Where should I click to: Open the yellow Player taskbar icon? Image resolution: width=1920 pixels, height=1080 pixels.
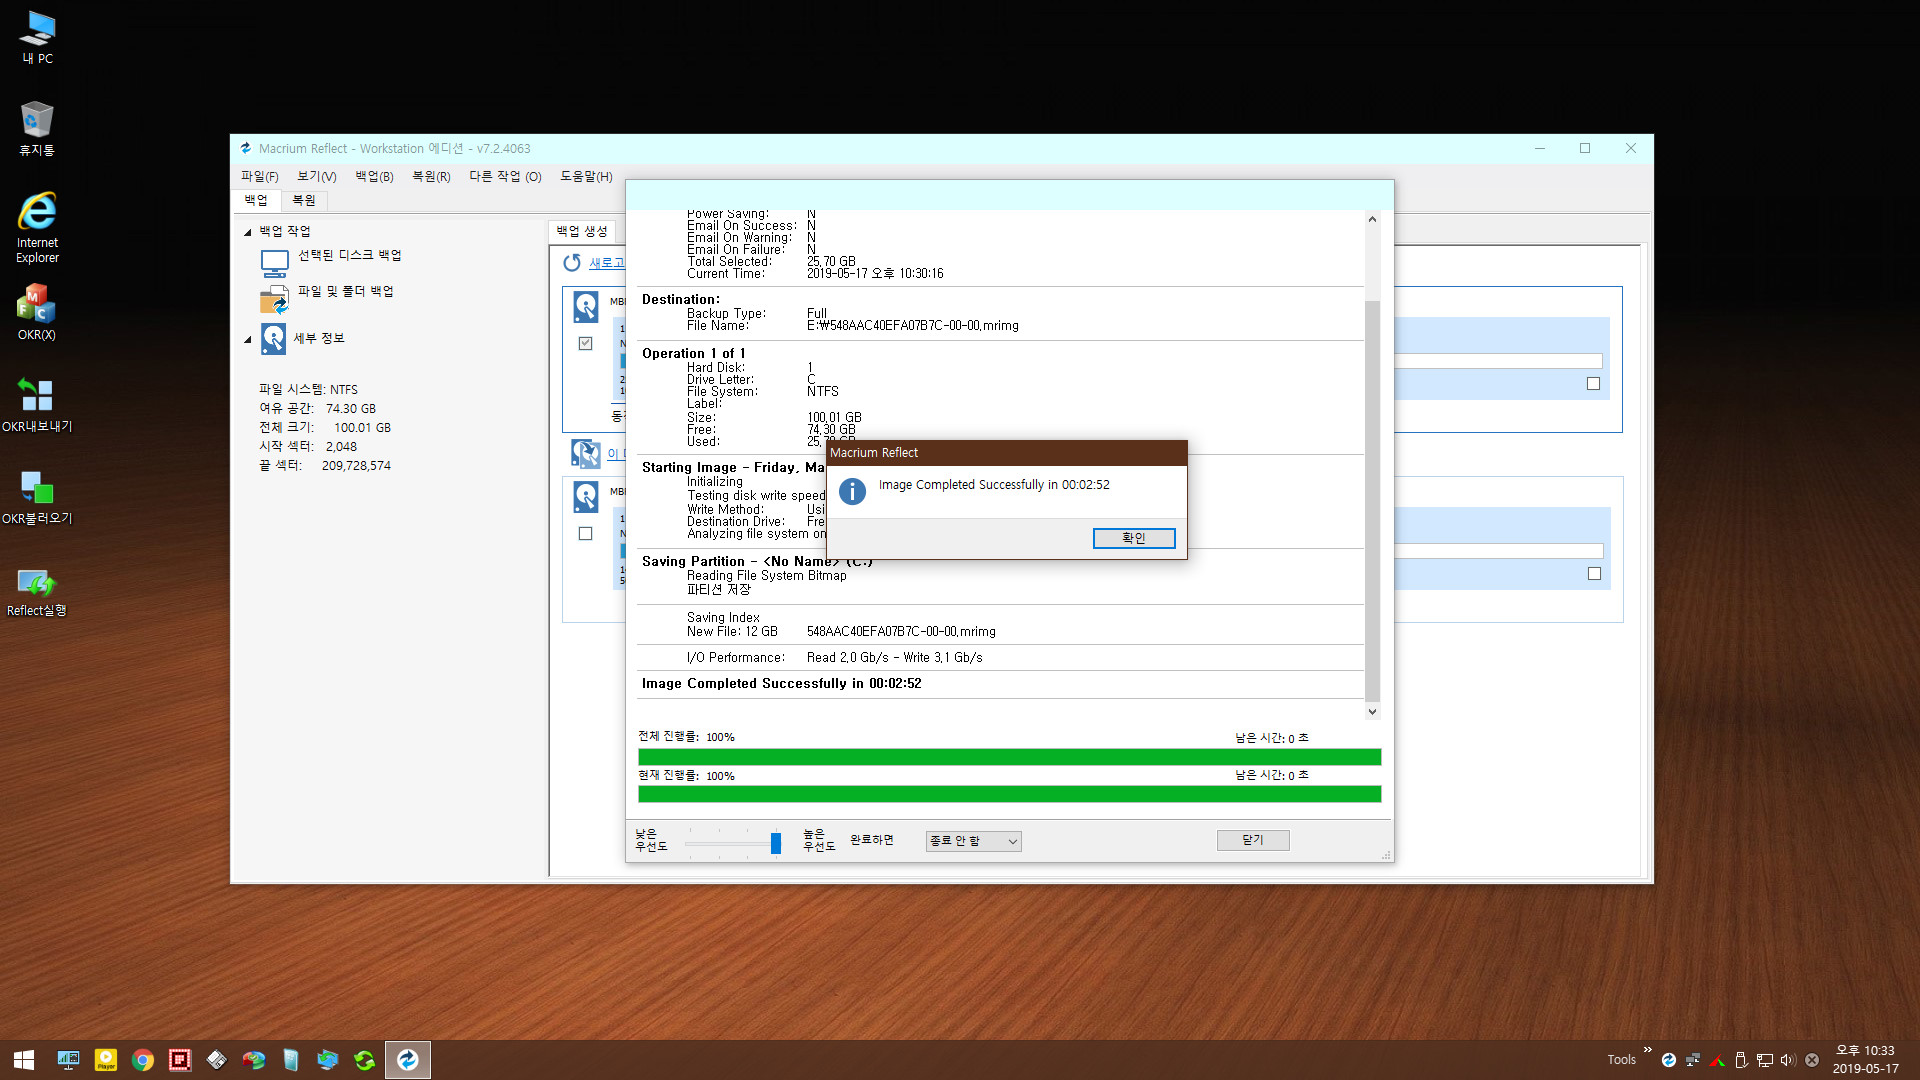click(105, 1060)
